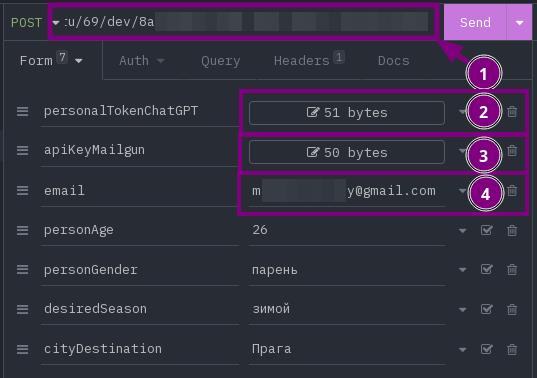The height and width of the screenshot is (378, 537).
Task: Uncheck the cityDestination field checkbox
Action: [x=487, y=349]
